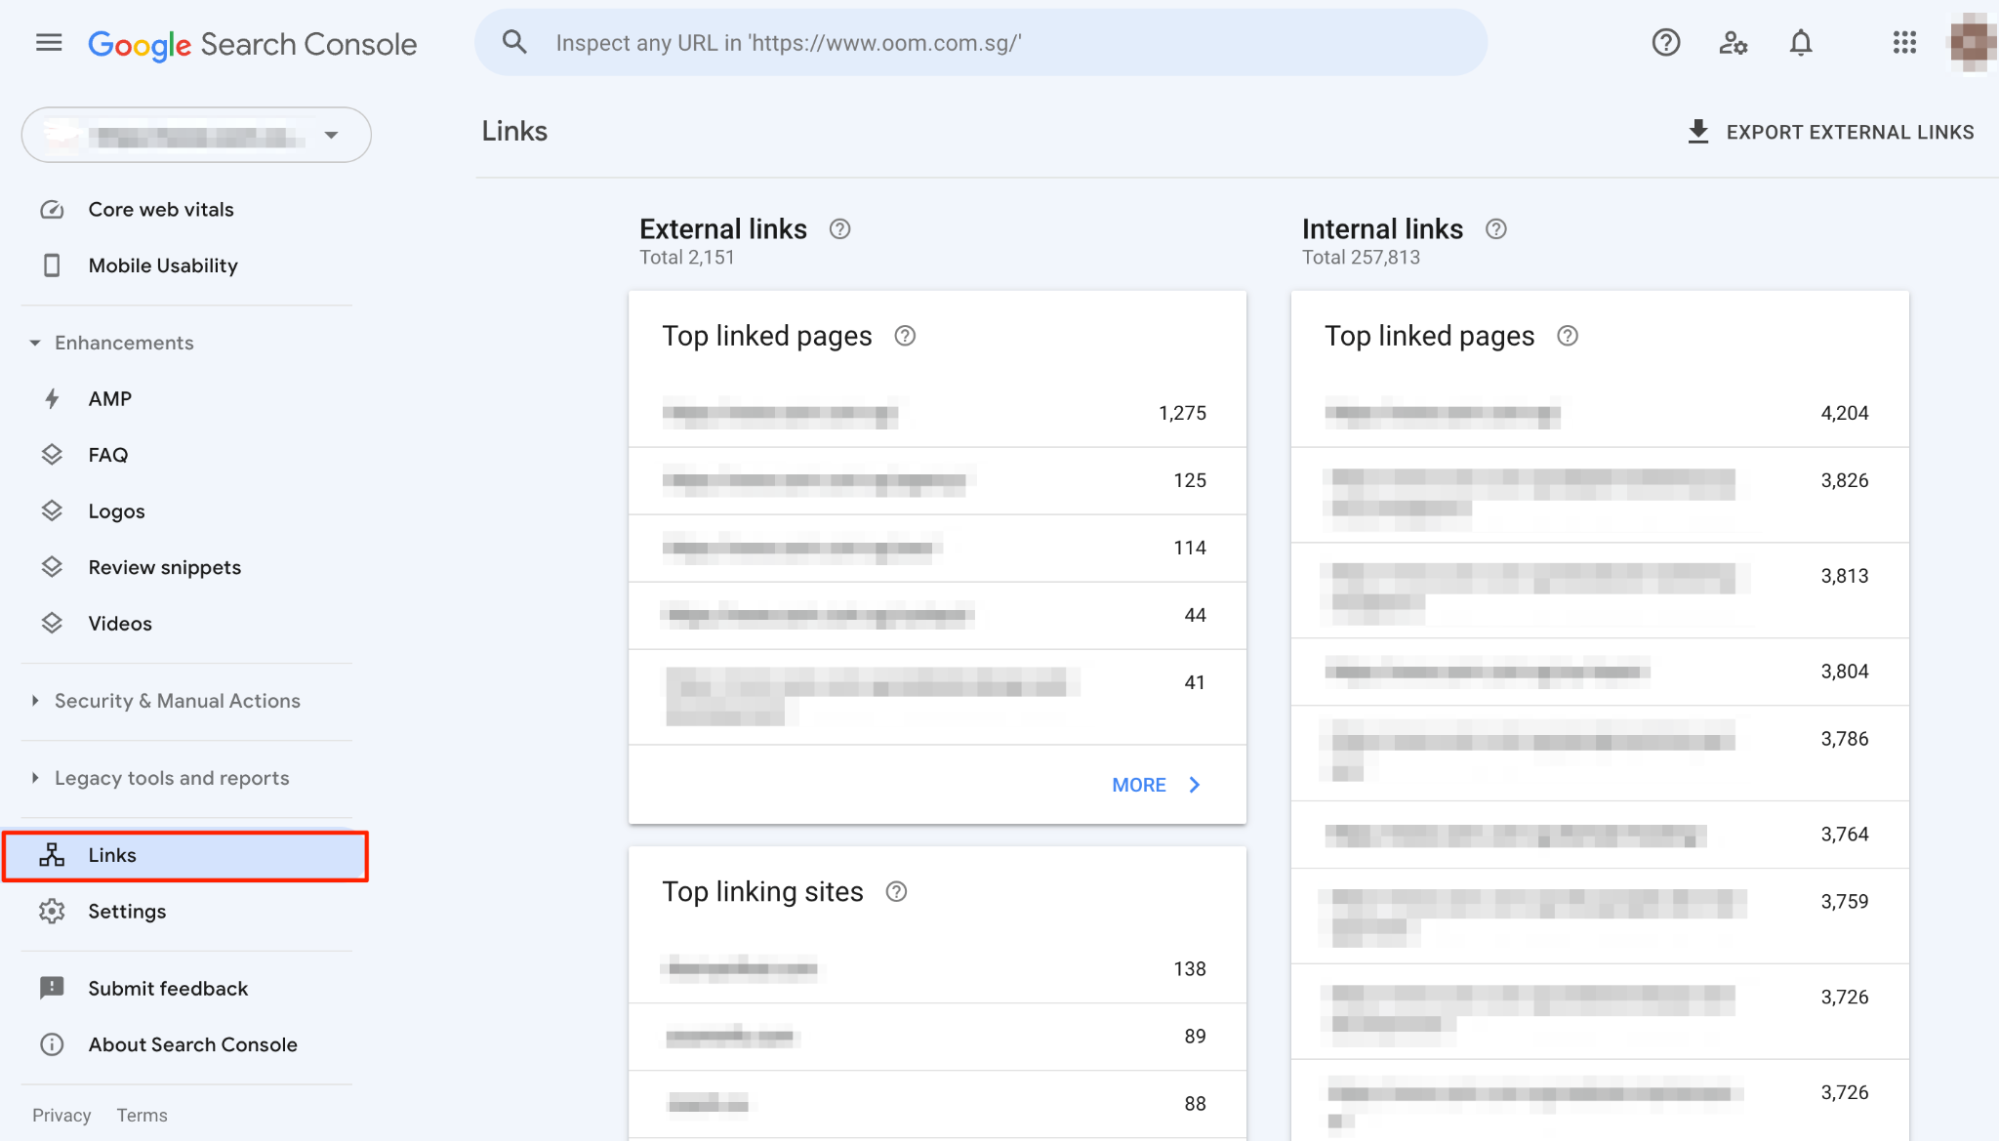1999x1142 pixels.
Task: Open external linked page with 44 links
Action: [x=937, y=616]
